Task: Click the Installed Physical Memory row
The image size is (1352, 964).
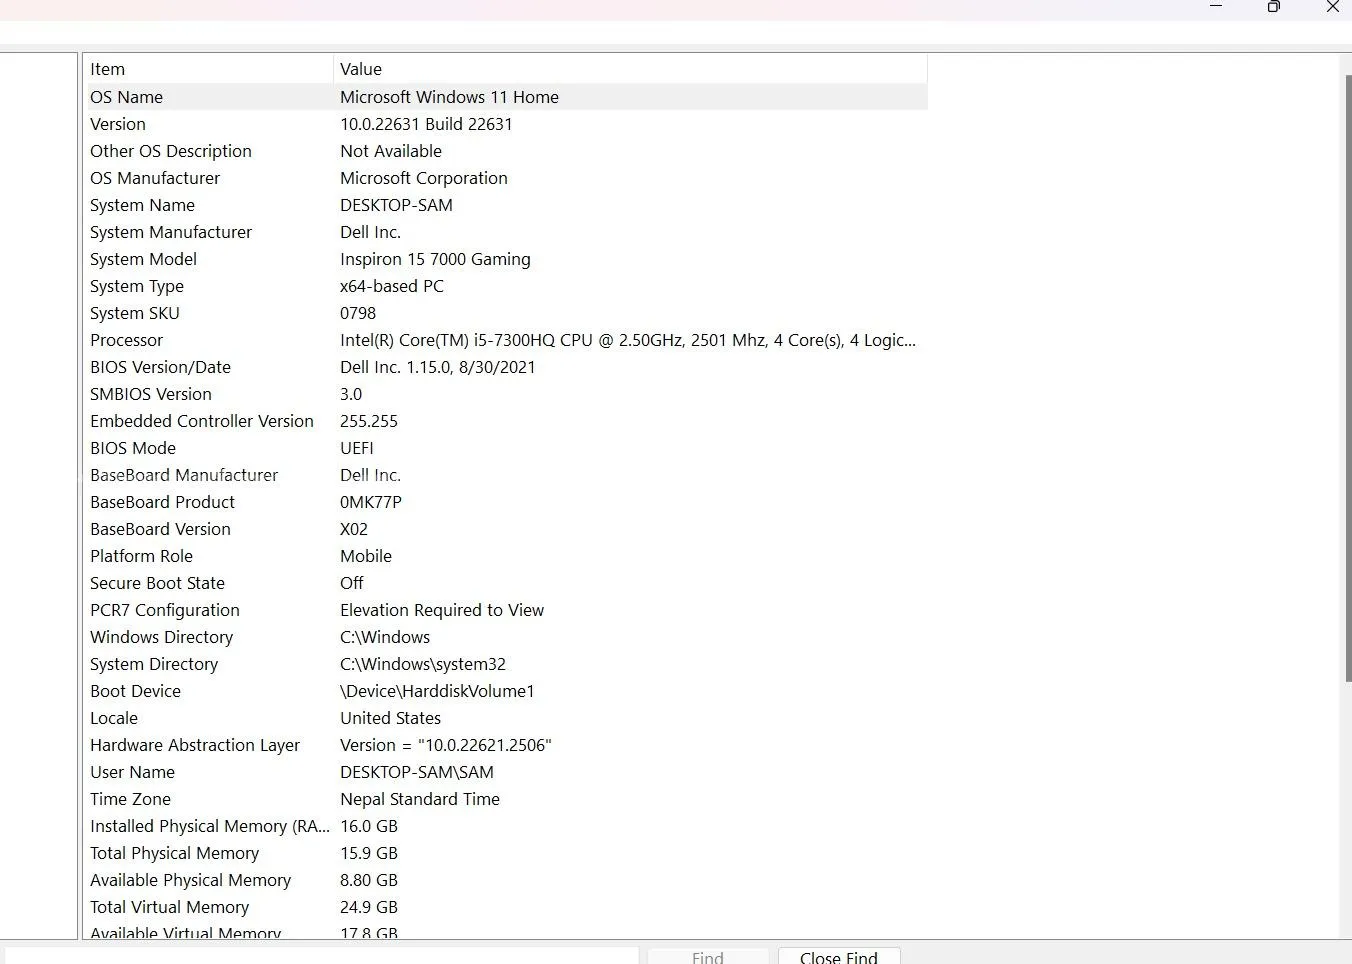Action: tap(209, 826)
